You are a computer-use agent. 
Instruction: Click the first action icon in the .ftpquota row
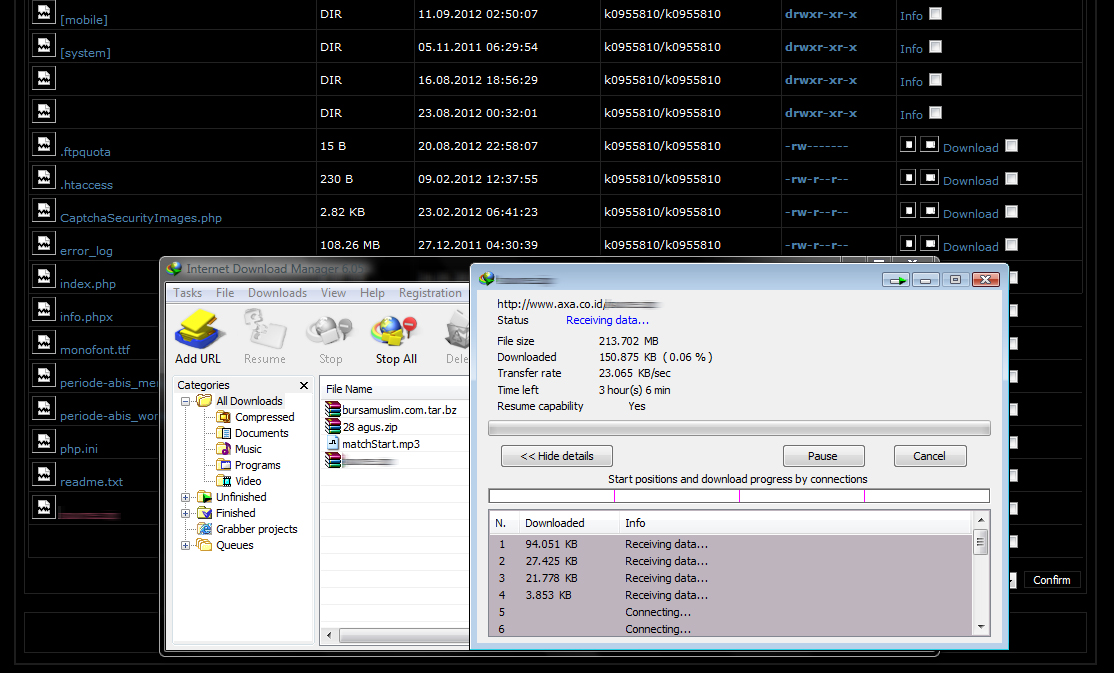click(908, 145)
